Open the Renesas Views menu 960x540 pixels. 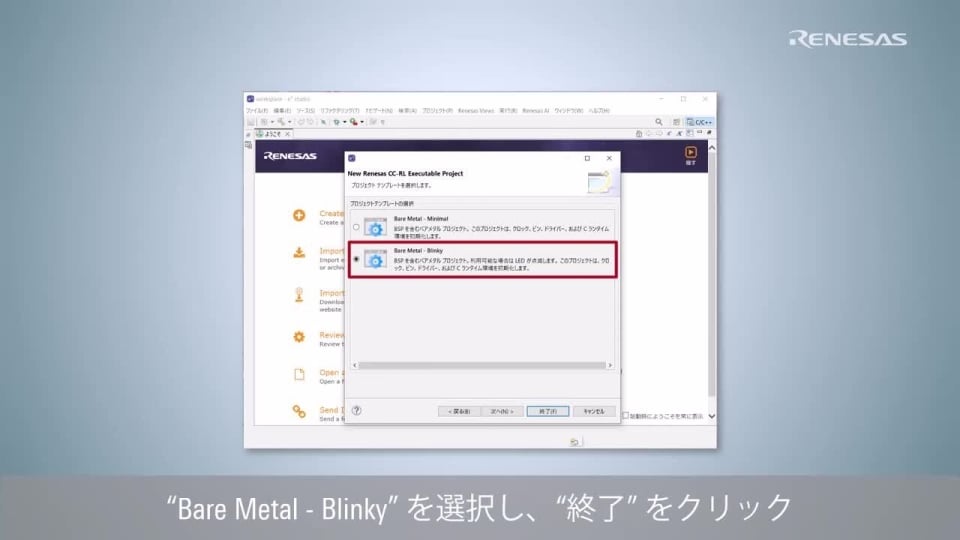[476, 110]
